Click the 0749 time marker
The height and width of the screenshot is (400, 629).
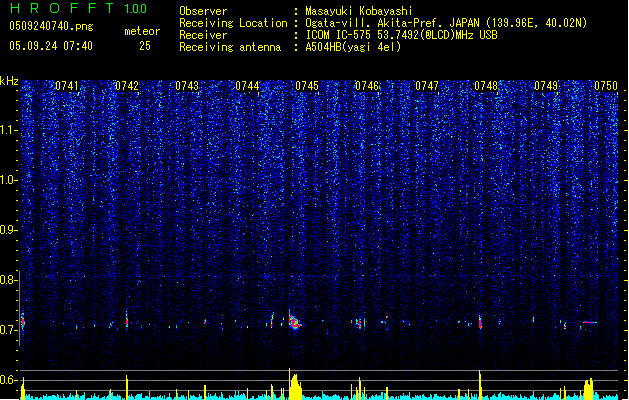tap(546, 86)
